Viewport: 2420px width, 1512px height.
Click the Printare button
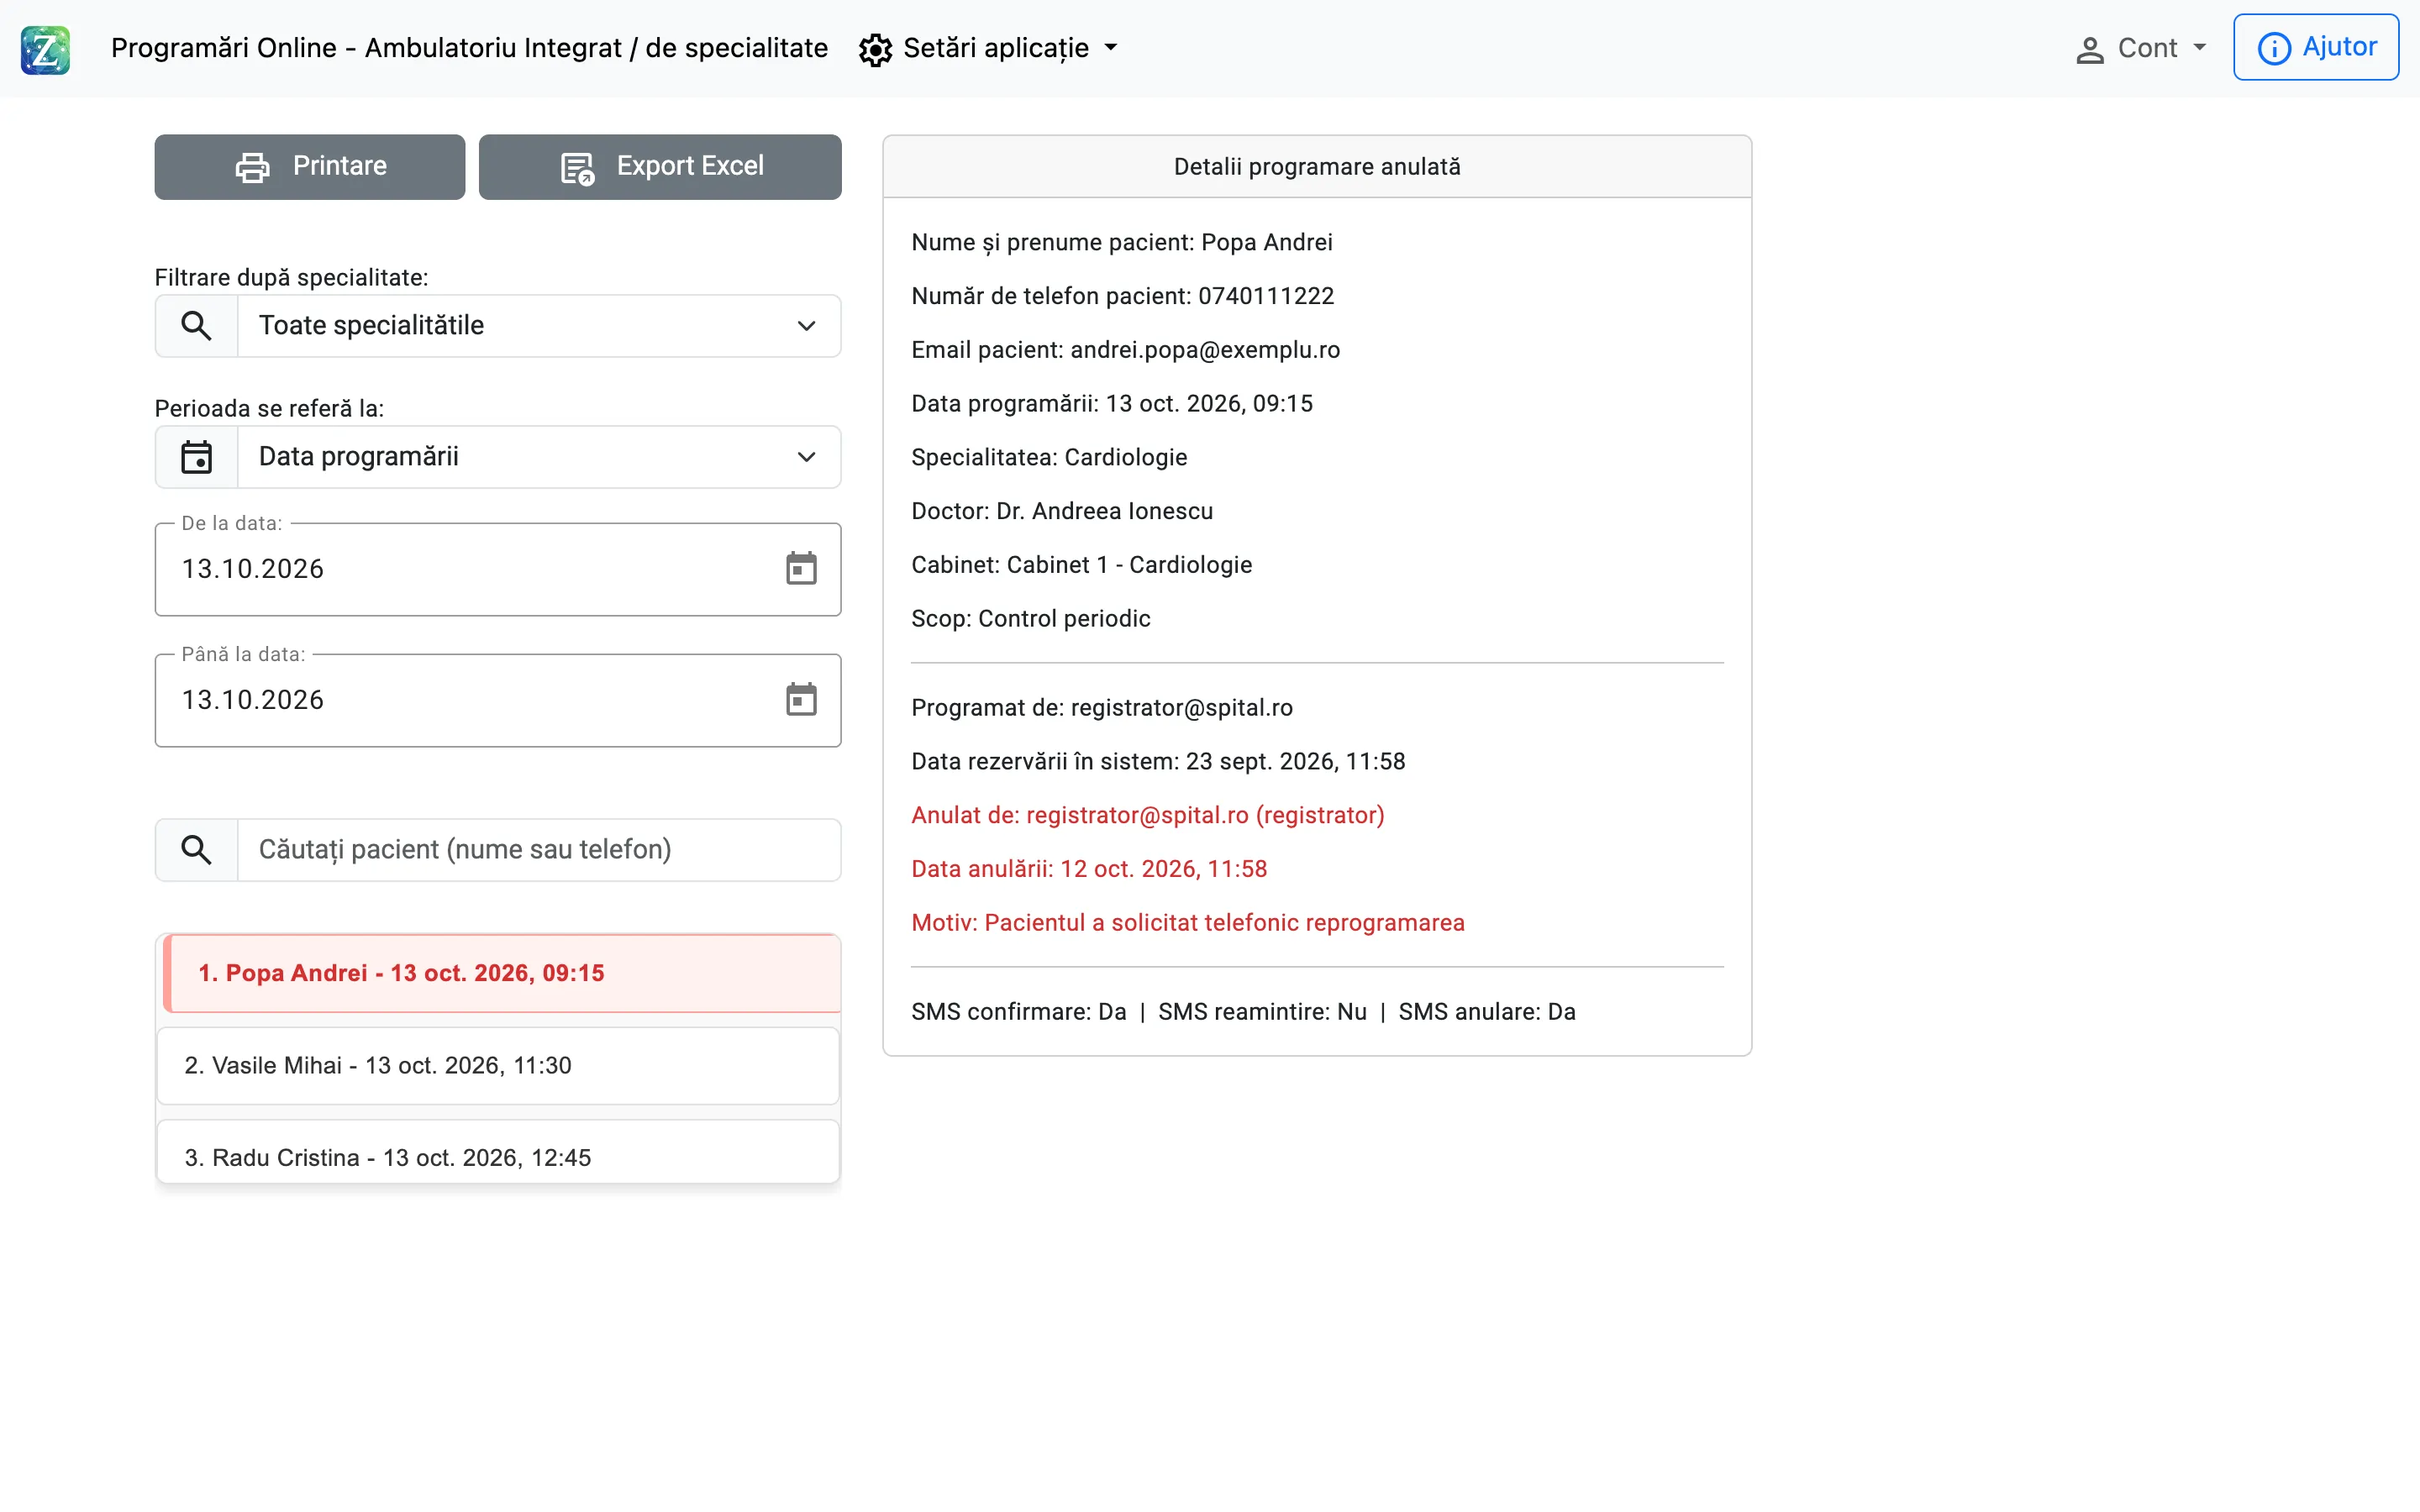pos(310,167)
